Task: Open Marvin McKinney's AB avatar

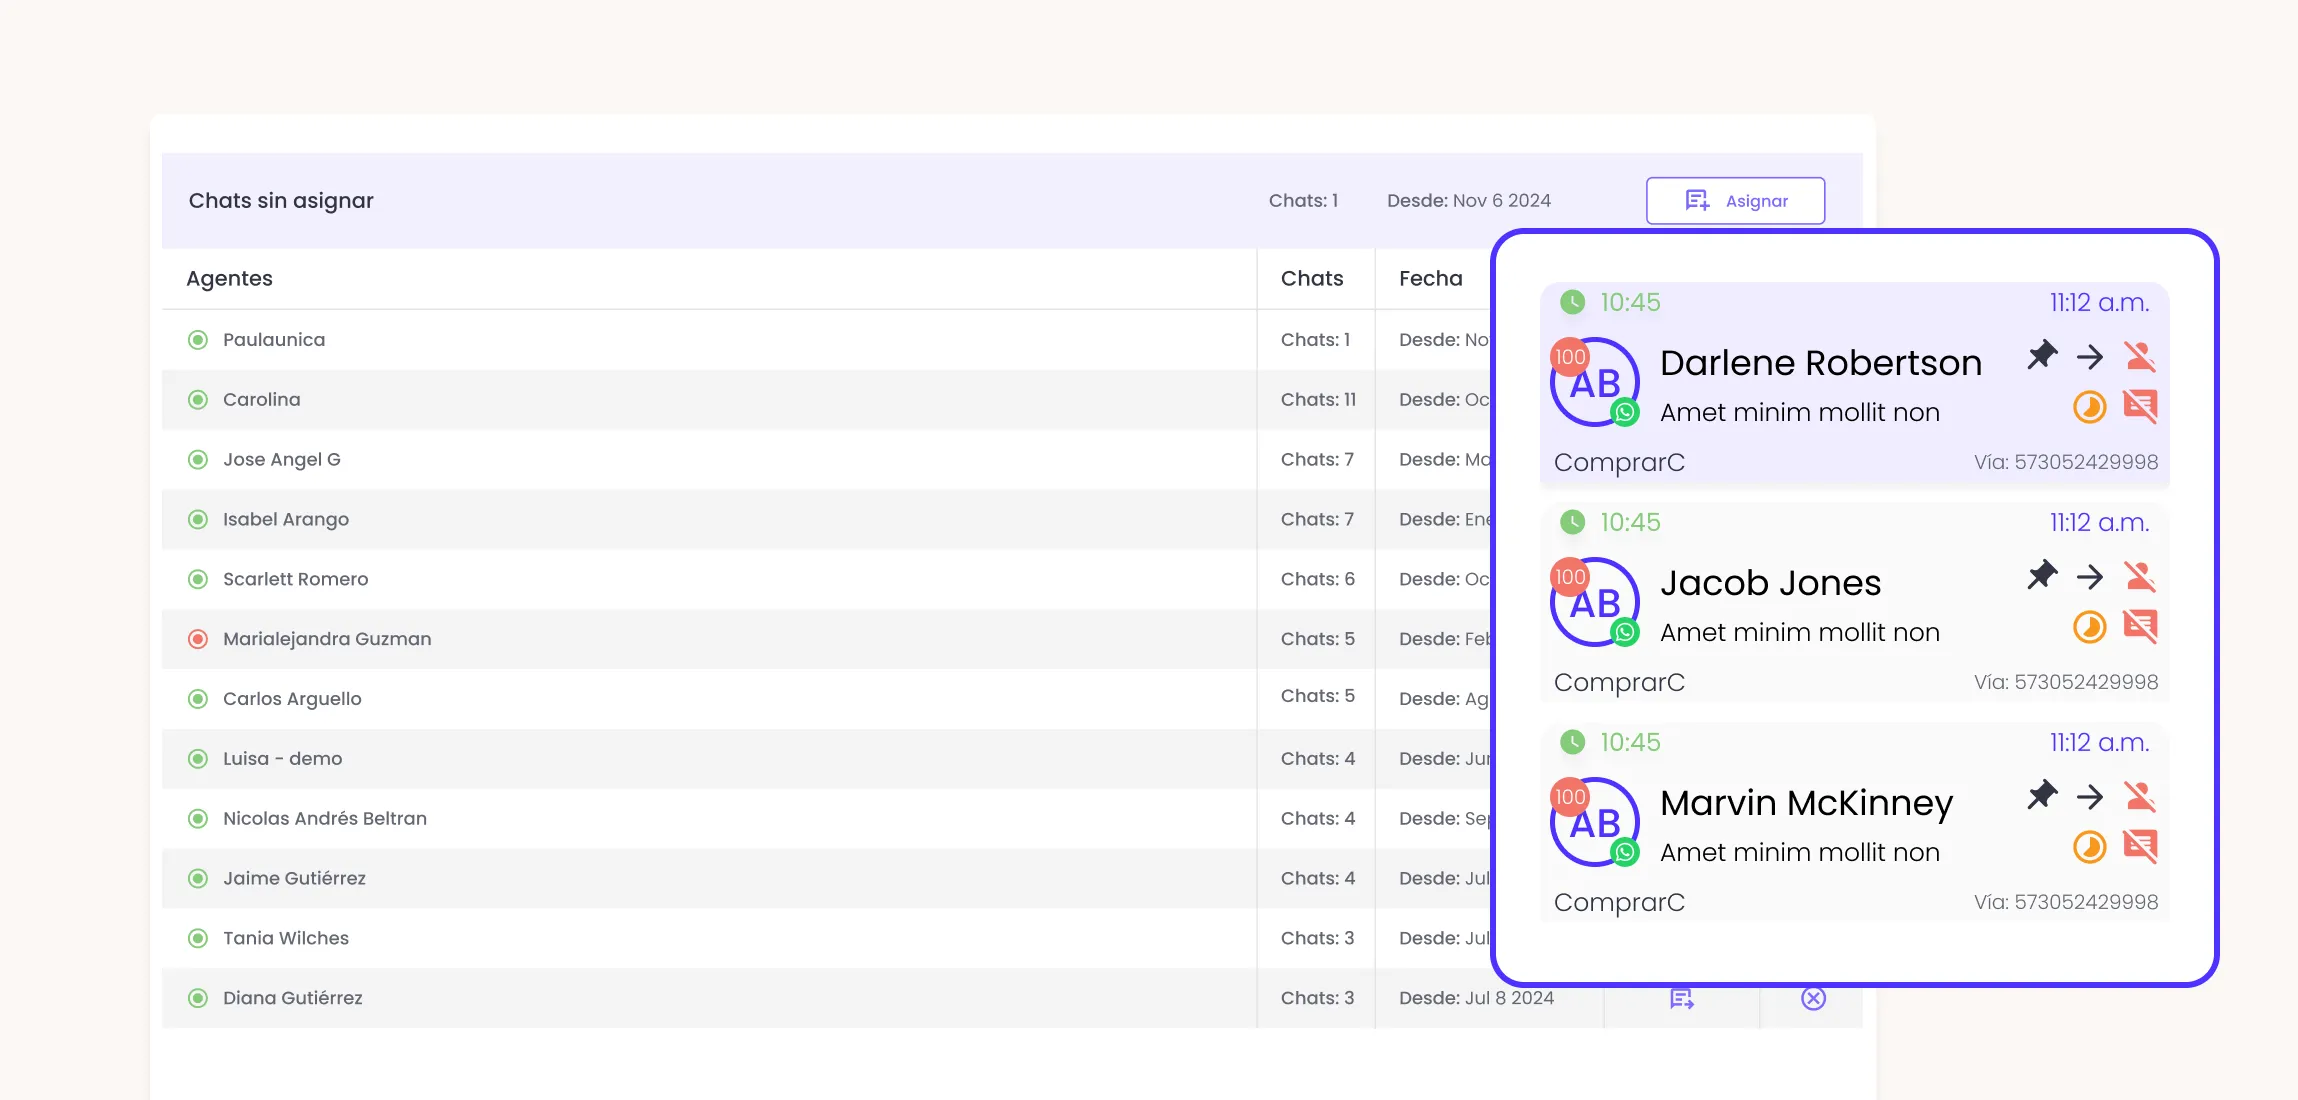Action: coord(1595,823)
